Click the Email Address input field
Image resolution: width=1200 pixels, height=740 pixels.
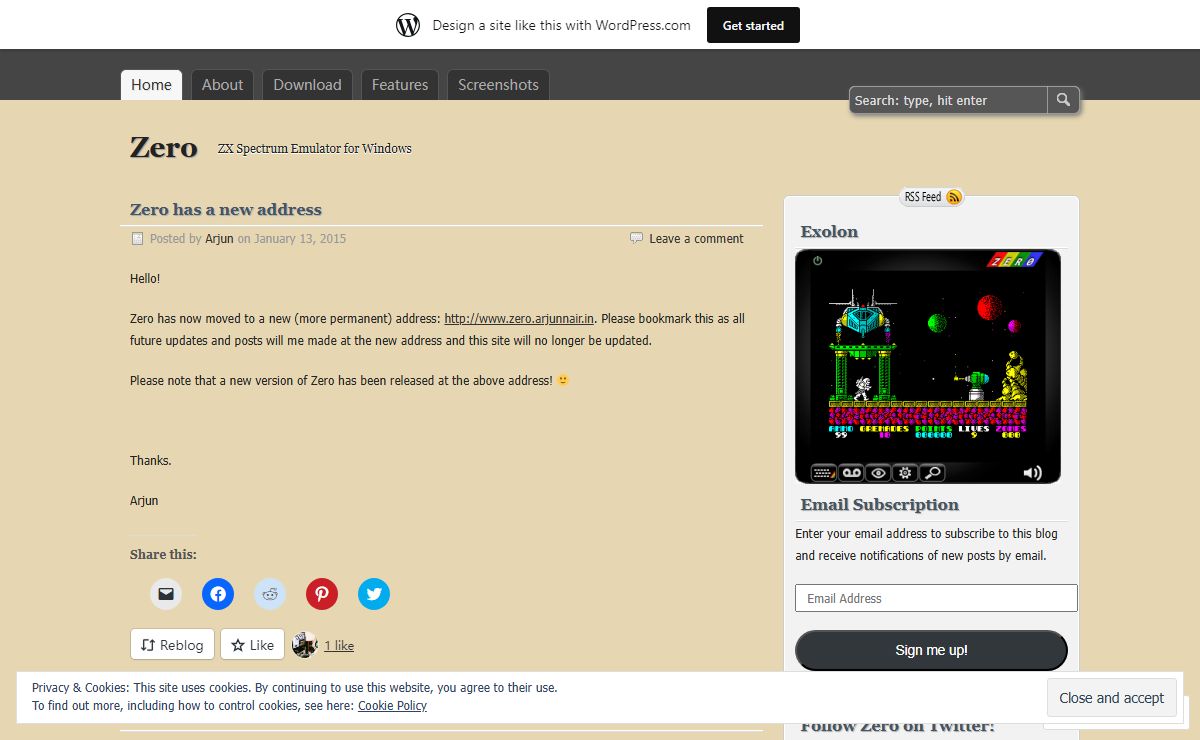click(936, 598)
